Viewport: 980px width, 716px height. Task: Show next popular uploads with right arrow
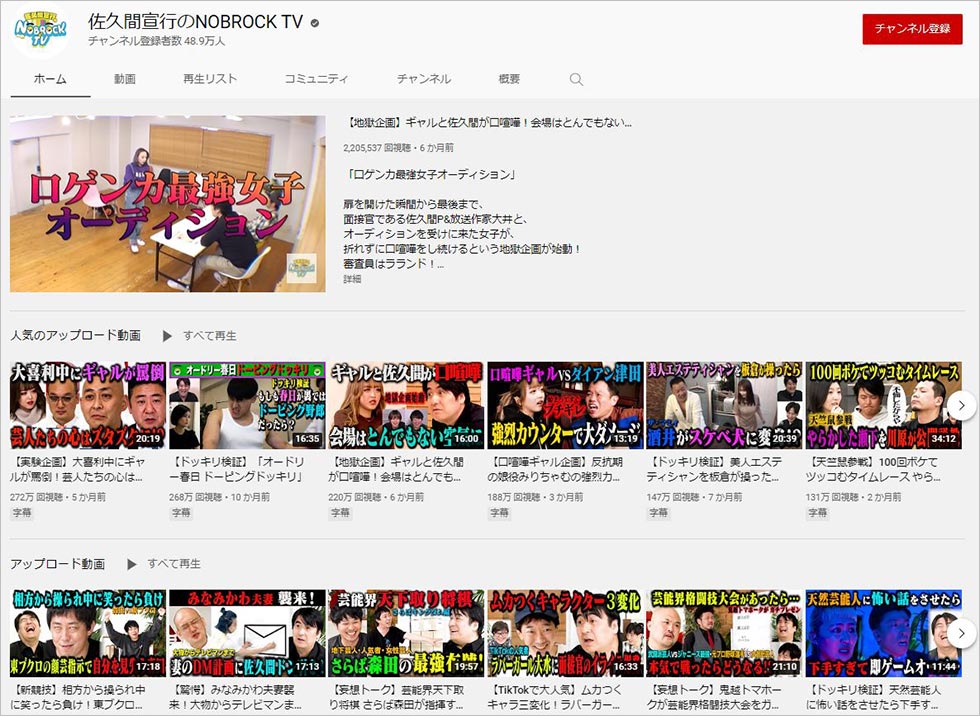962,405
